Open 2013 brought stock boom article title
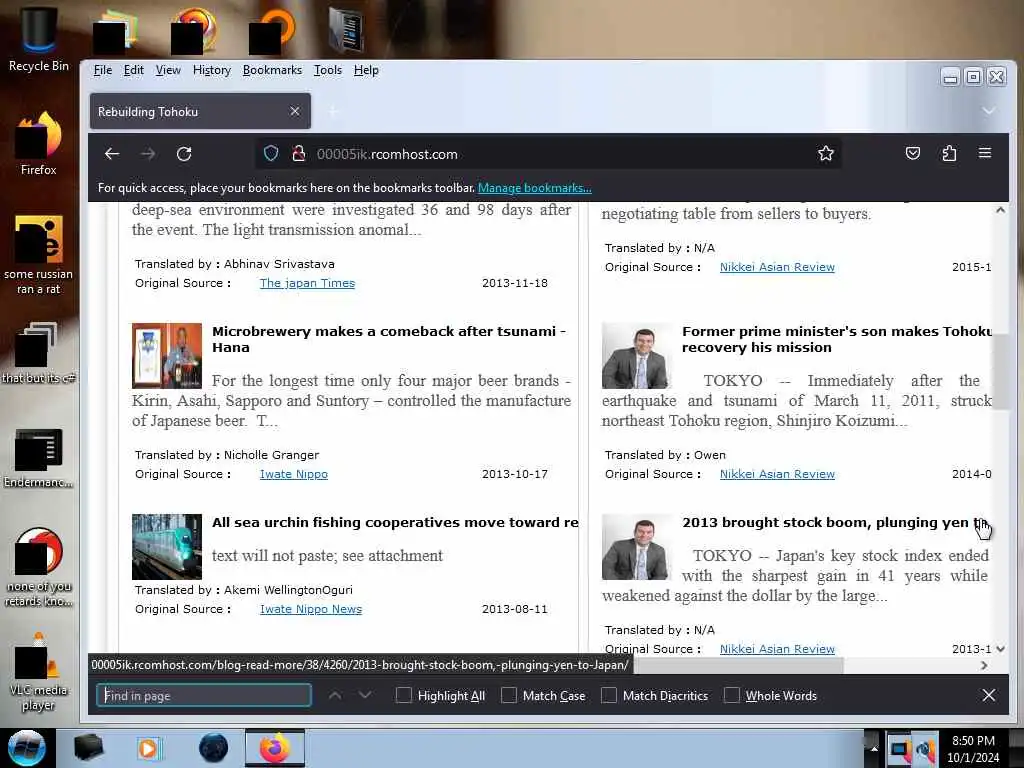The width and height of the screenshot is (1024, 768). point(836,522)
